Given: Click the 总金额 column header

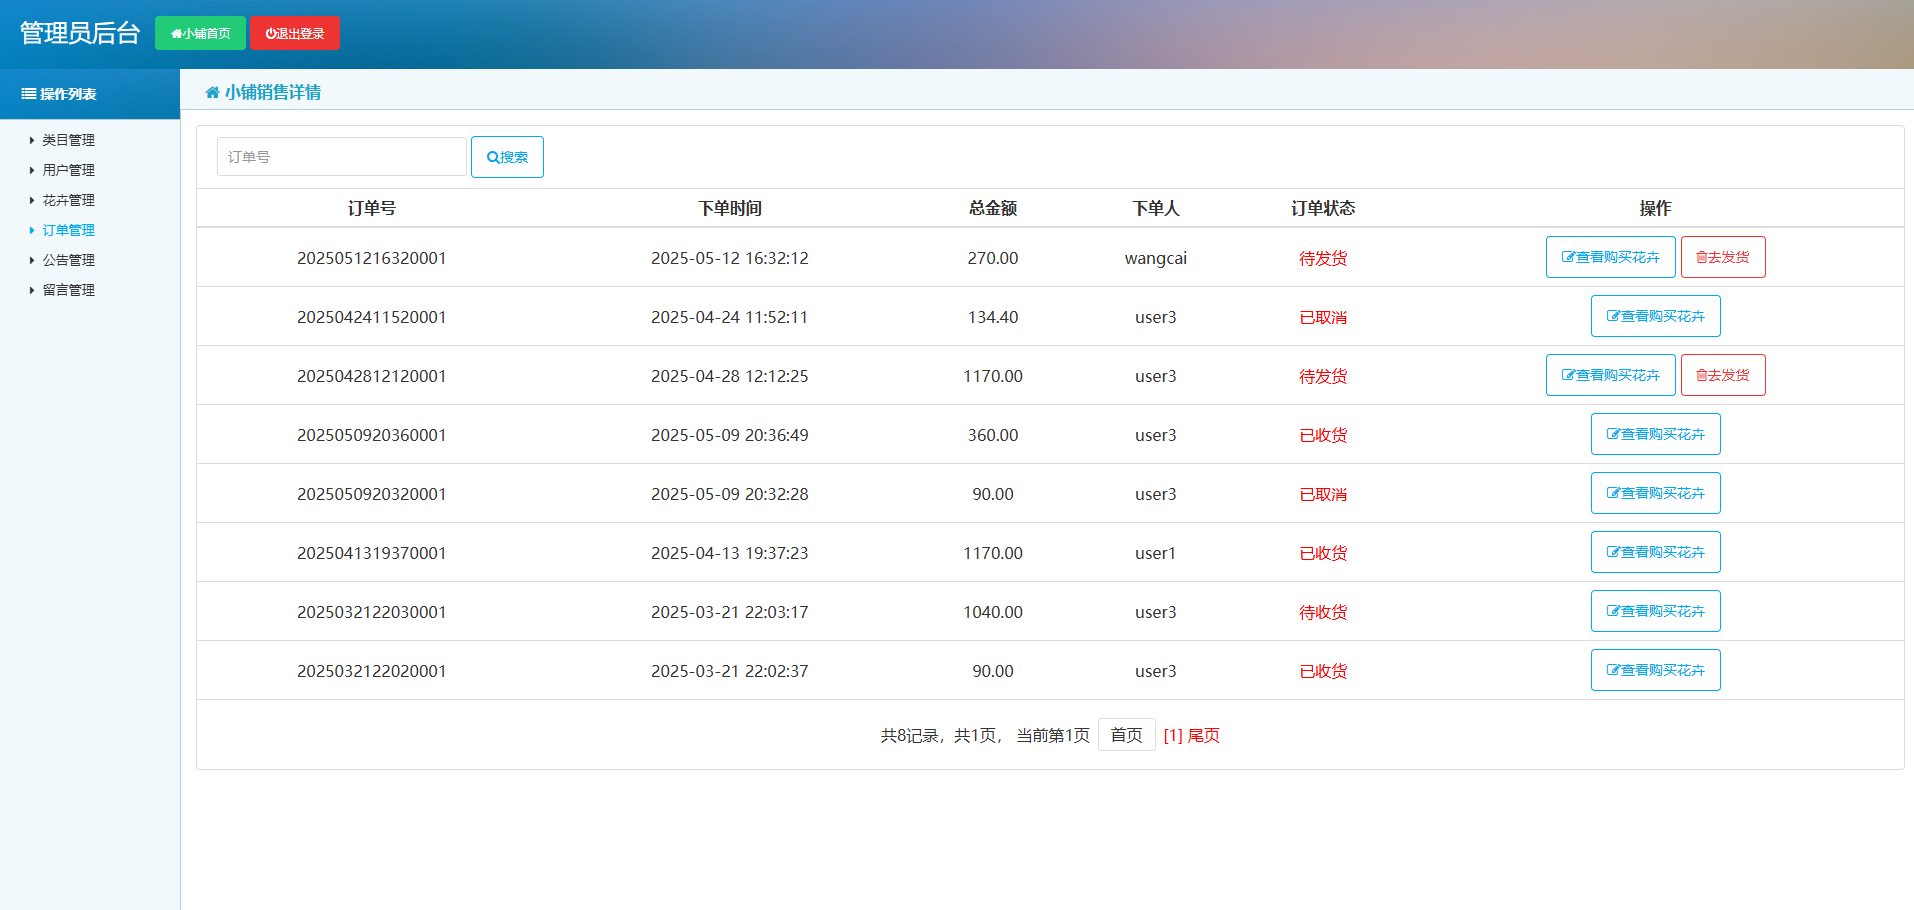Looking at the screenshot, I should 993,208.
